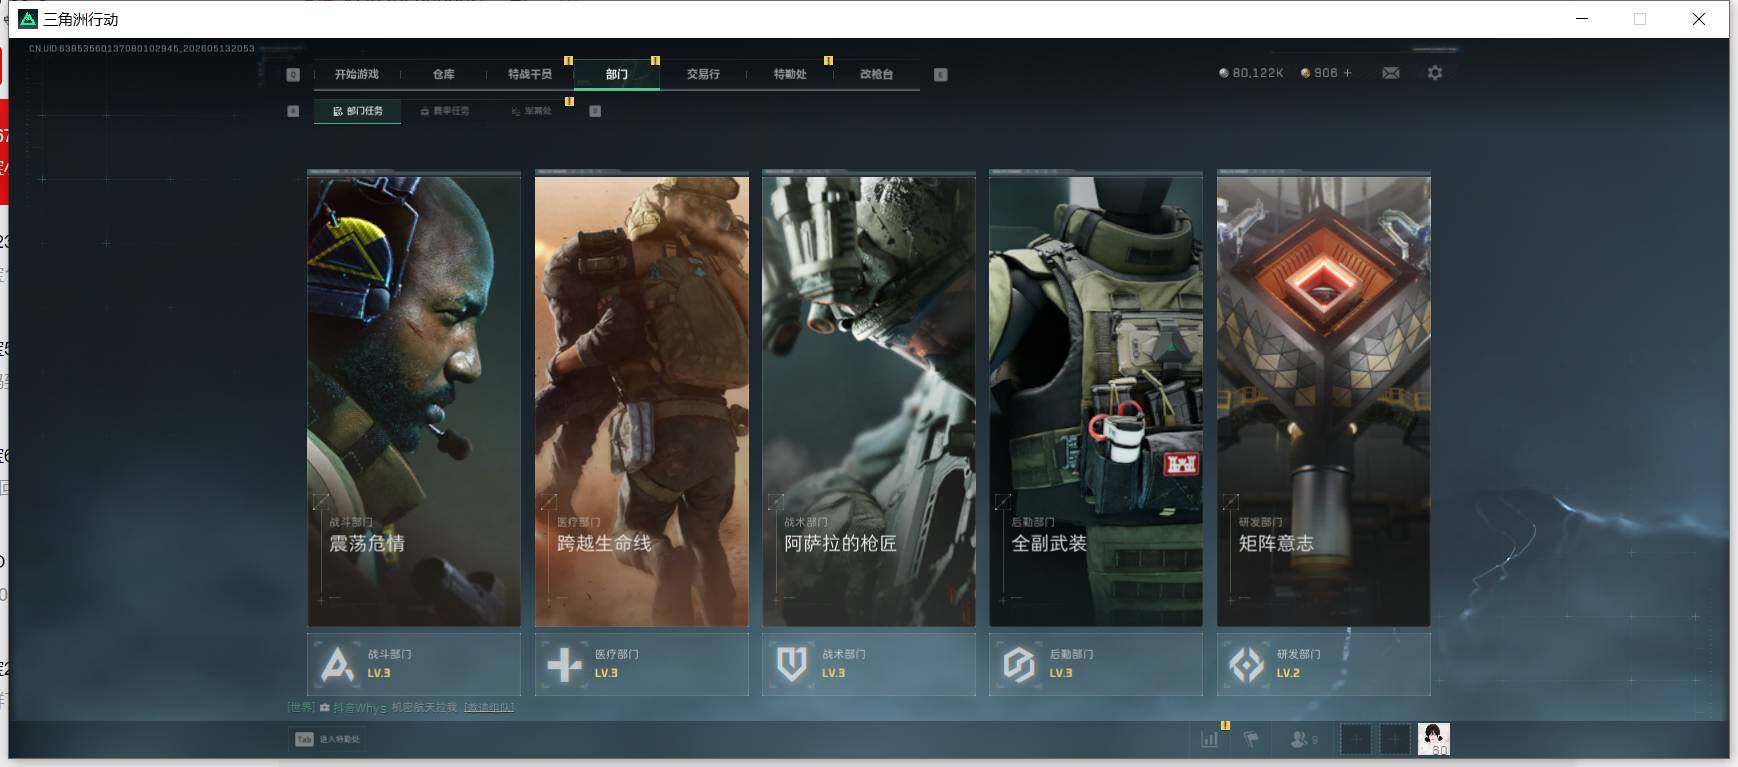Open the 特勤处 tab
The height and width of the screenshot is (767, 1738).
click(x=790, y=74)
